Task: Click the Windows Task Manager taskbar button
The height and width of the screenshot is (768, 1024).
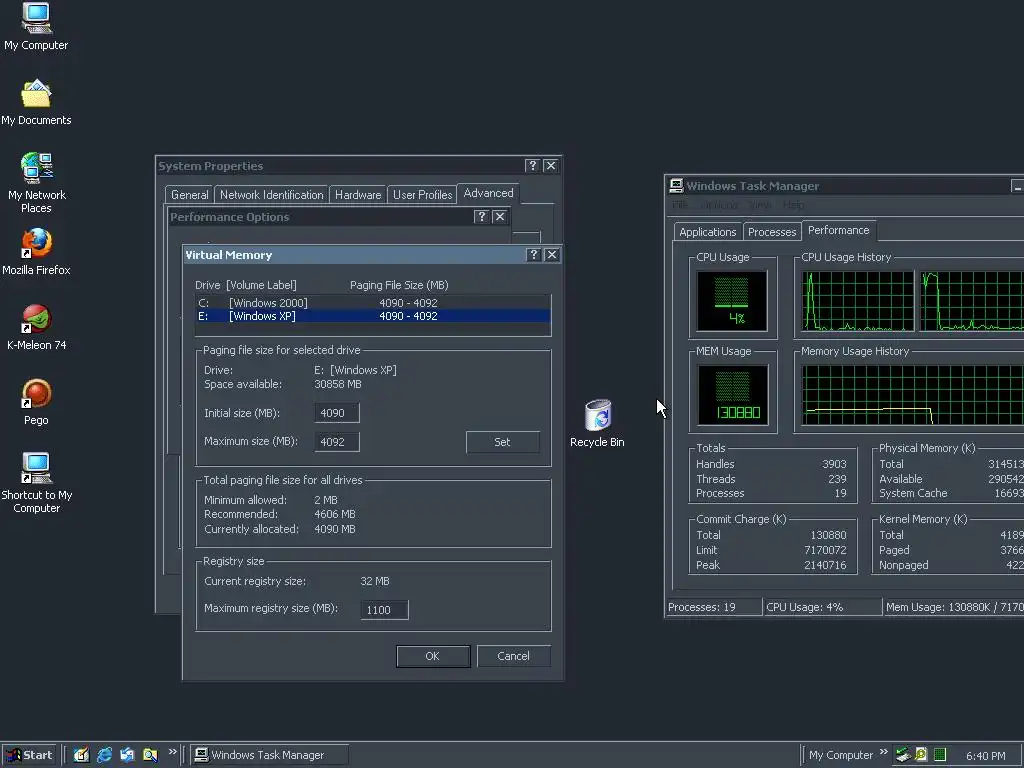Action: [270, 755]
